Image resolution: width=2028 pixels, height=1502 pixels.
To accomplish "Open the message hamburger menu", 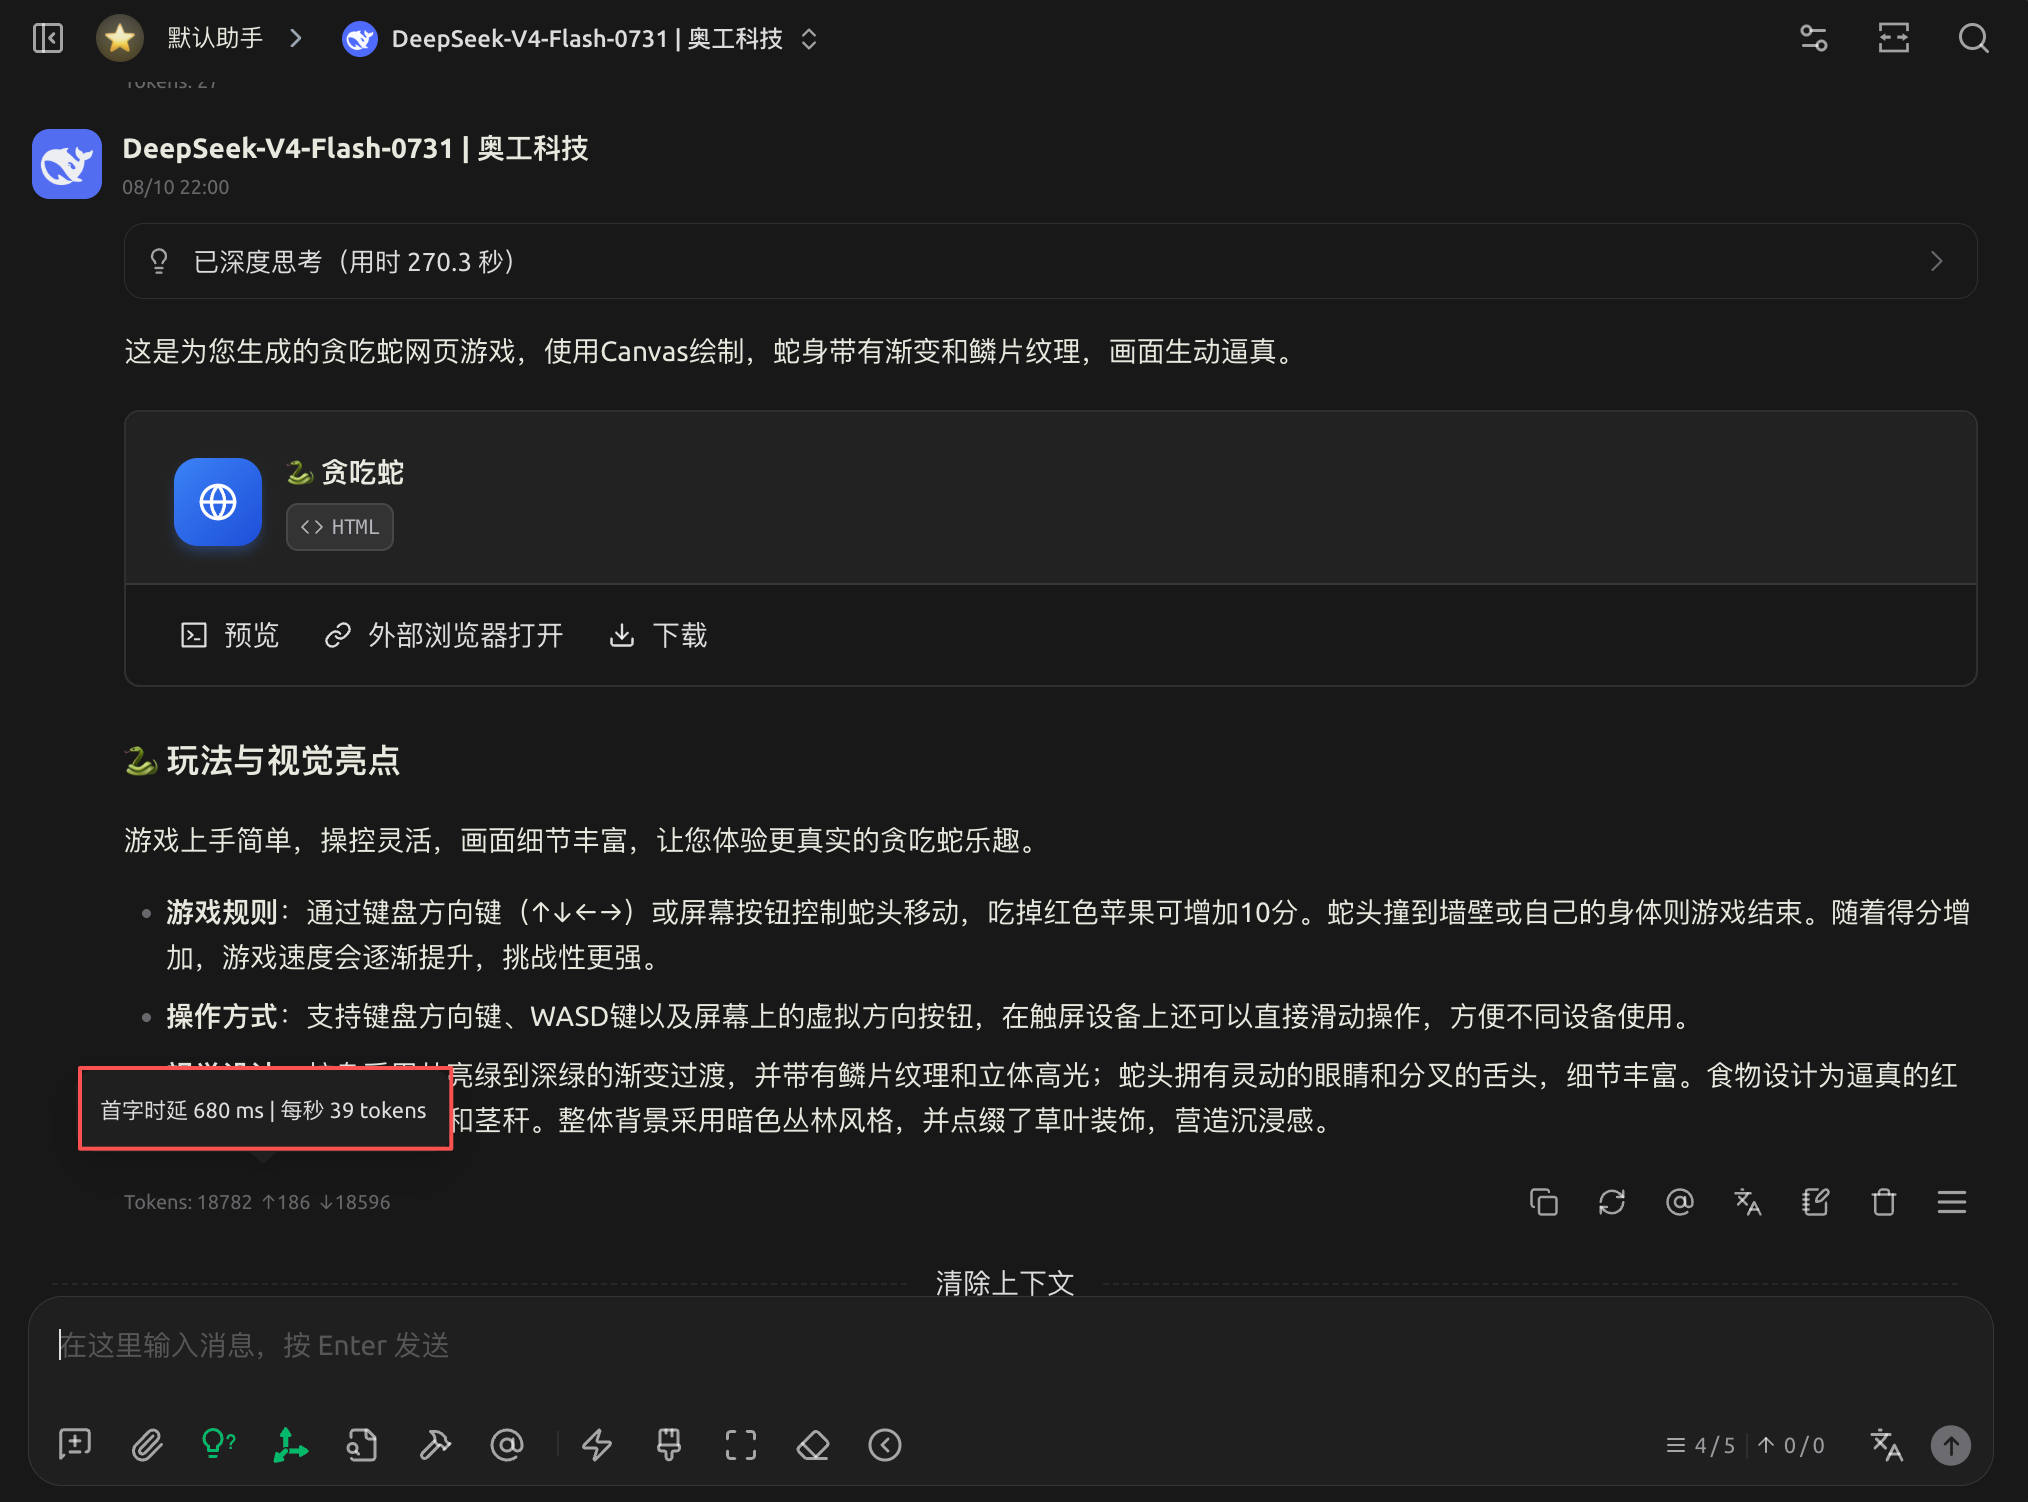I will click(x=1952, y=1202).
